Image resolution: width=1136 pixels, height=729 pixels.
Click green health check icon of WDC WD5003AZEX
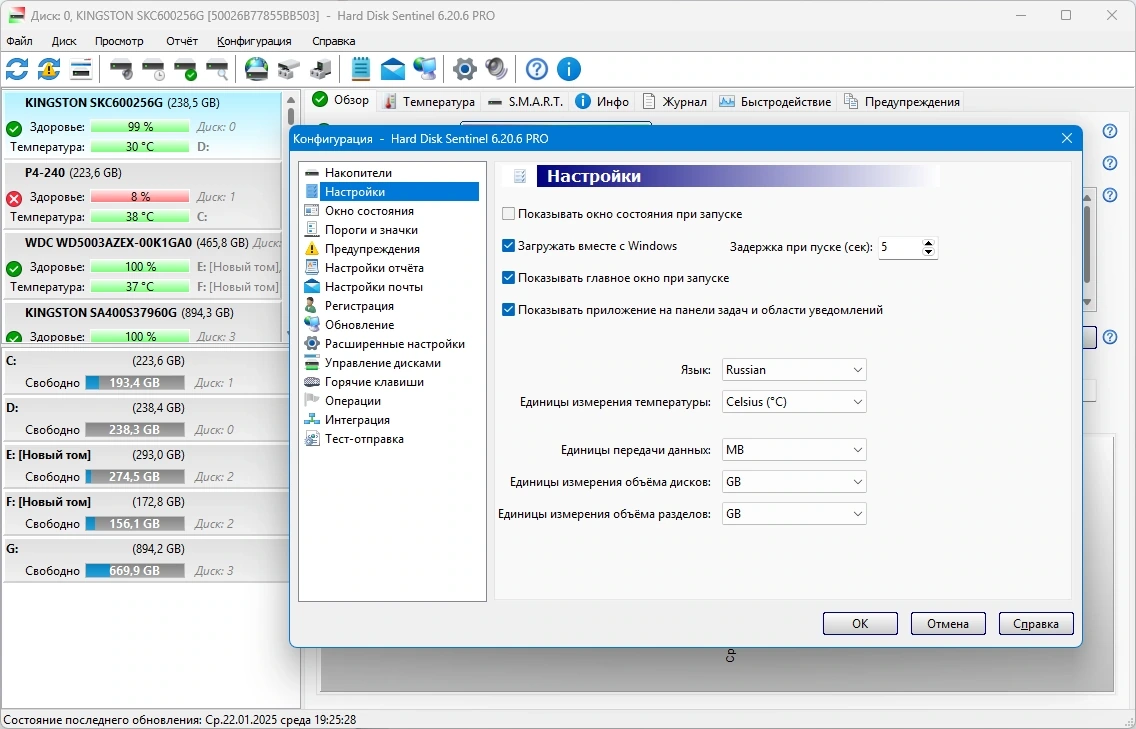14,269
